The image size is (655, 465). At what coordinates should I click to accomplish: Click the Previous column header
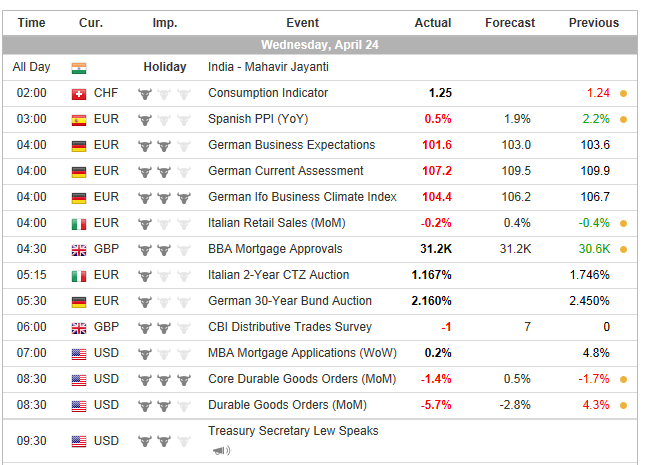tap(594, 23)
